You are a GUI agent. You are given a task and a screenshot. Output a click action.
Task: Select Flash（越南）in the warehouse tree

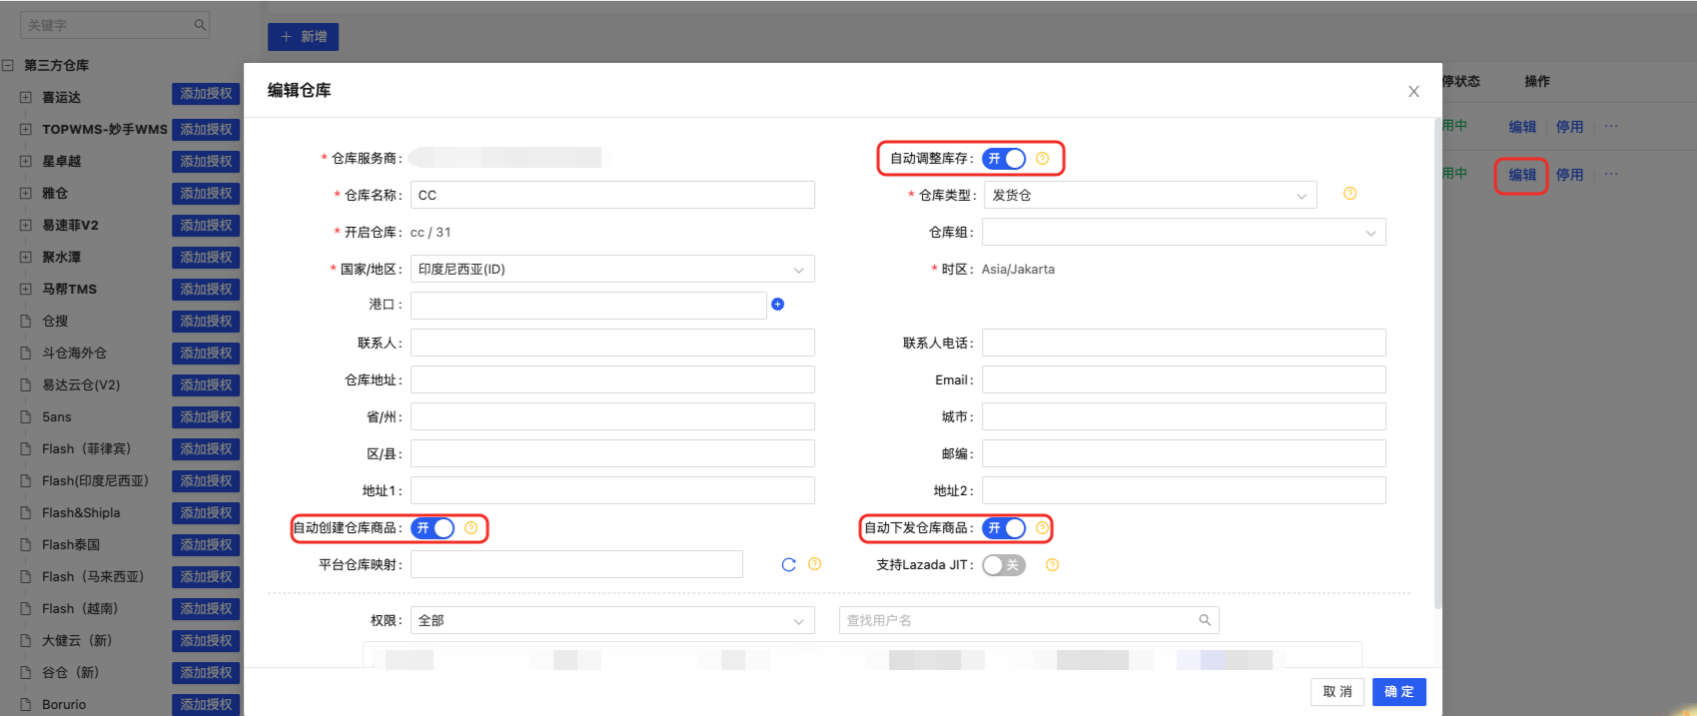click(80, 609)
